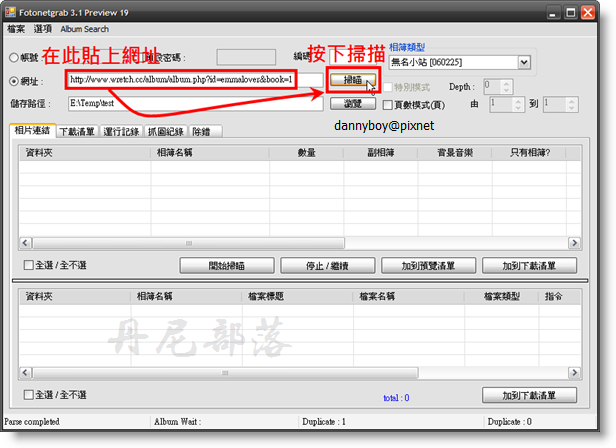The height and width of the screenshot is (448, 616).
Task: Switch to the 相片連結 tab
Action: pyautogui.click(x=32, y=130)
